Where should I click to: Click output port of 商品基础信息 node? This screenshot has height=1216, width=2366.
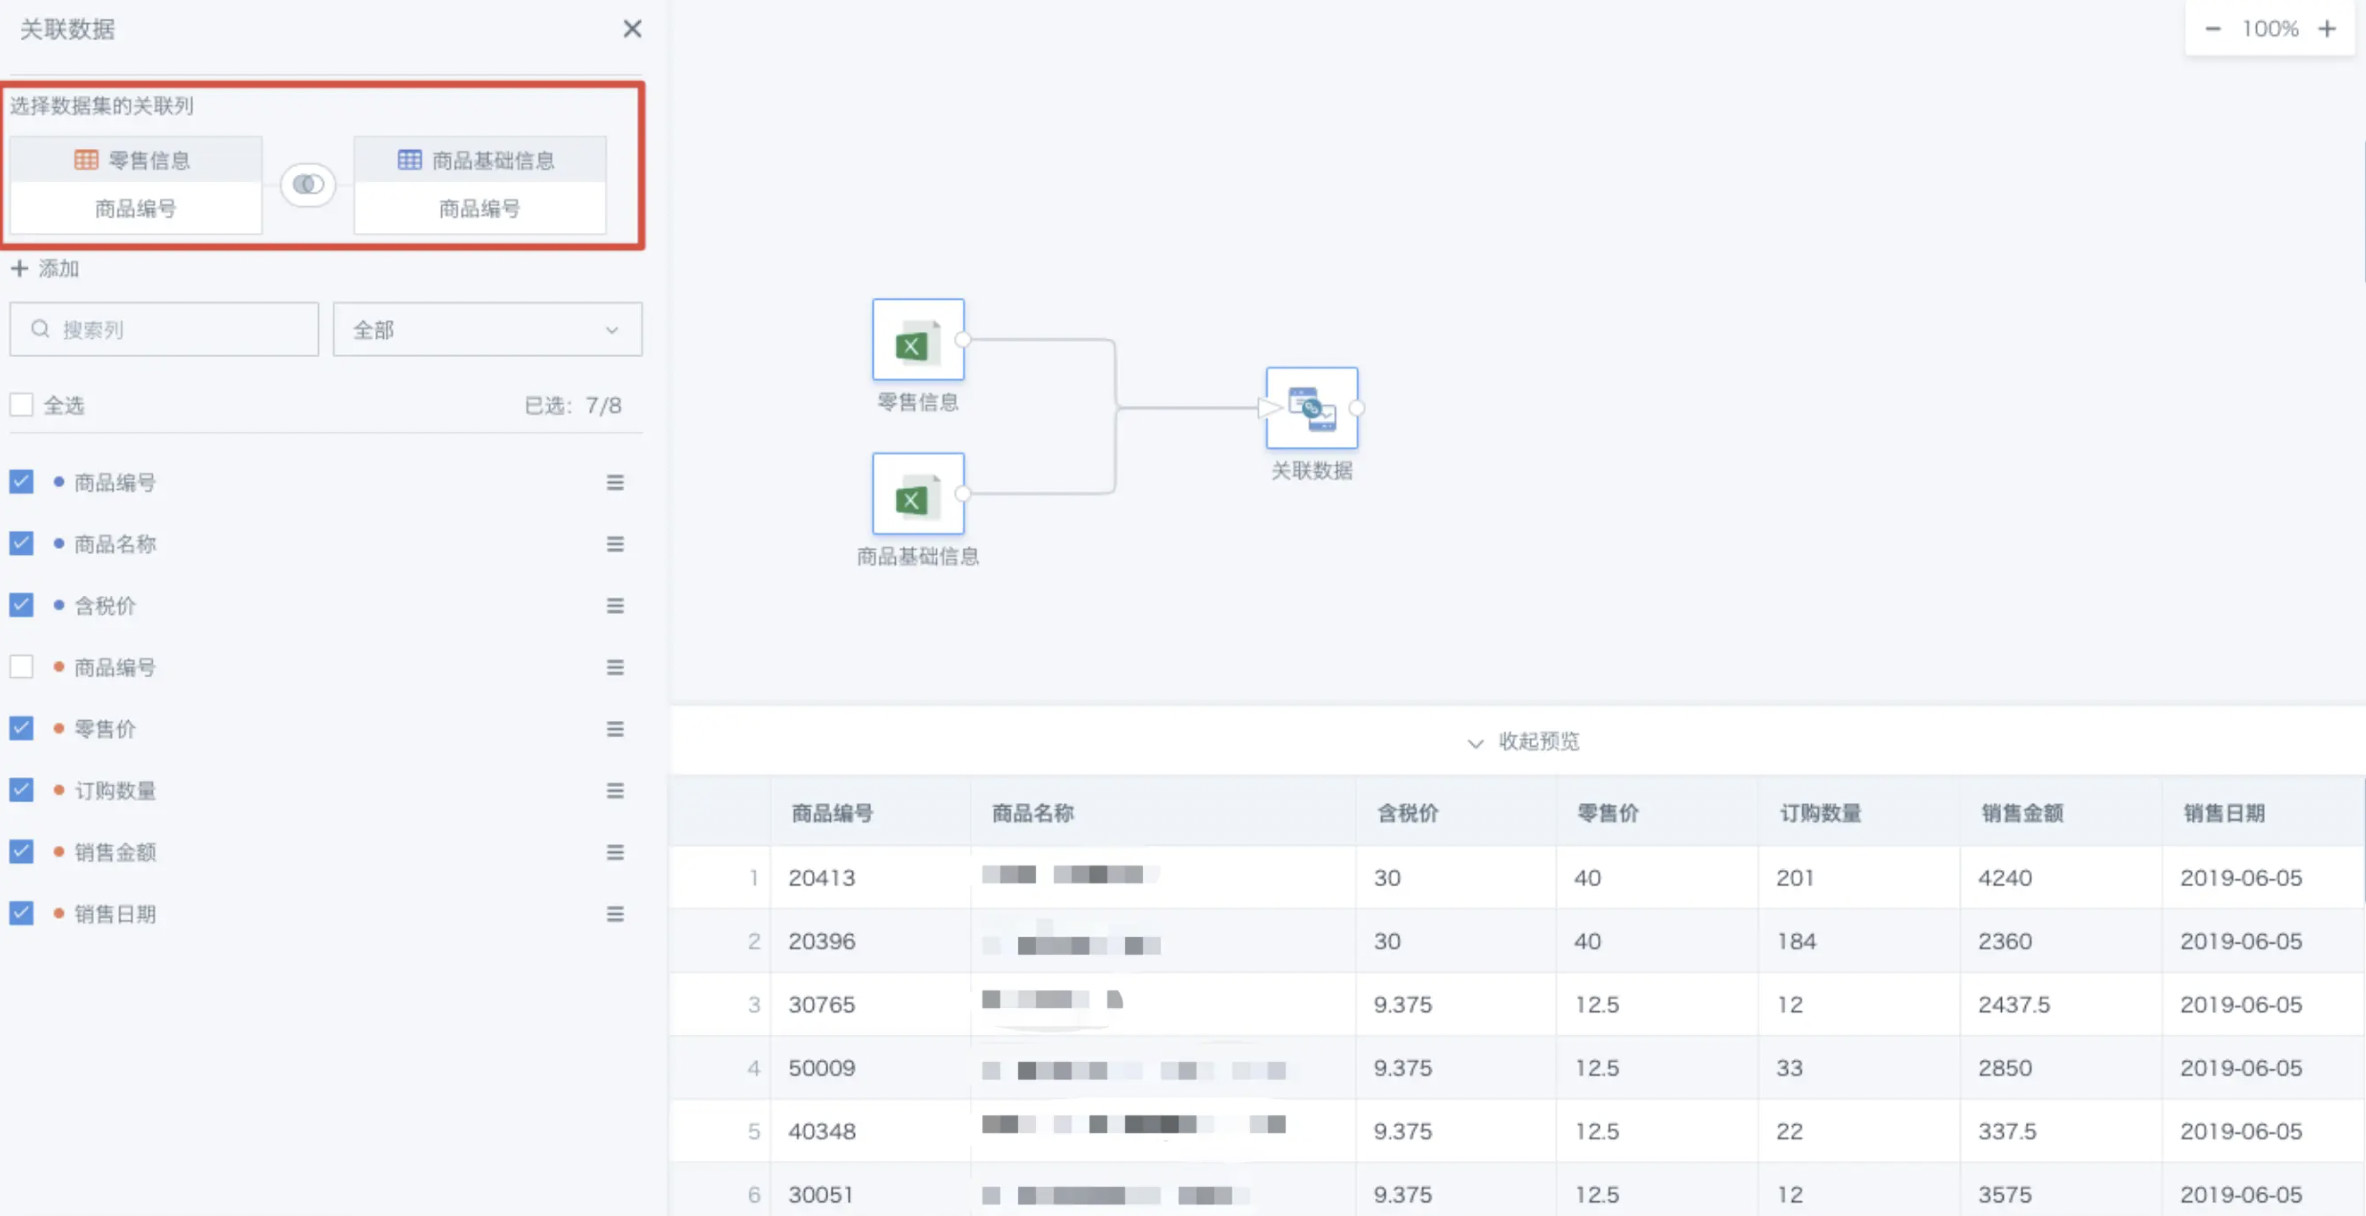[x=963, y=493]
